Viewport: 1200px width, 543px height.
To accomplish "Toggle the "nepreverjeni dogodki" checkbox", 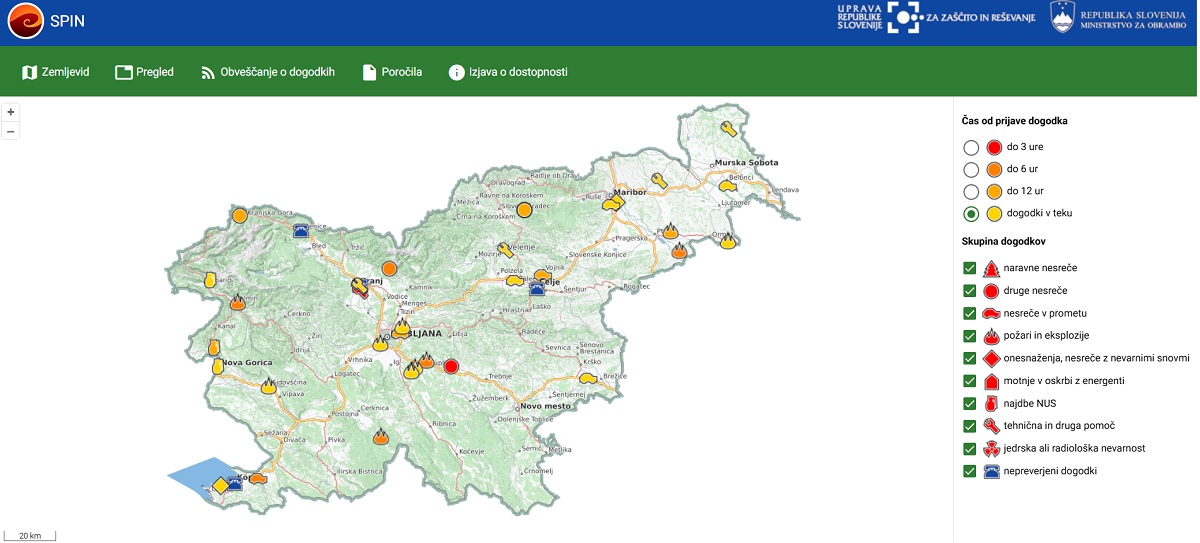I will [x=969, y=471].
